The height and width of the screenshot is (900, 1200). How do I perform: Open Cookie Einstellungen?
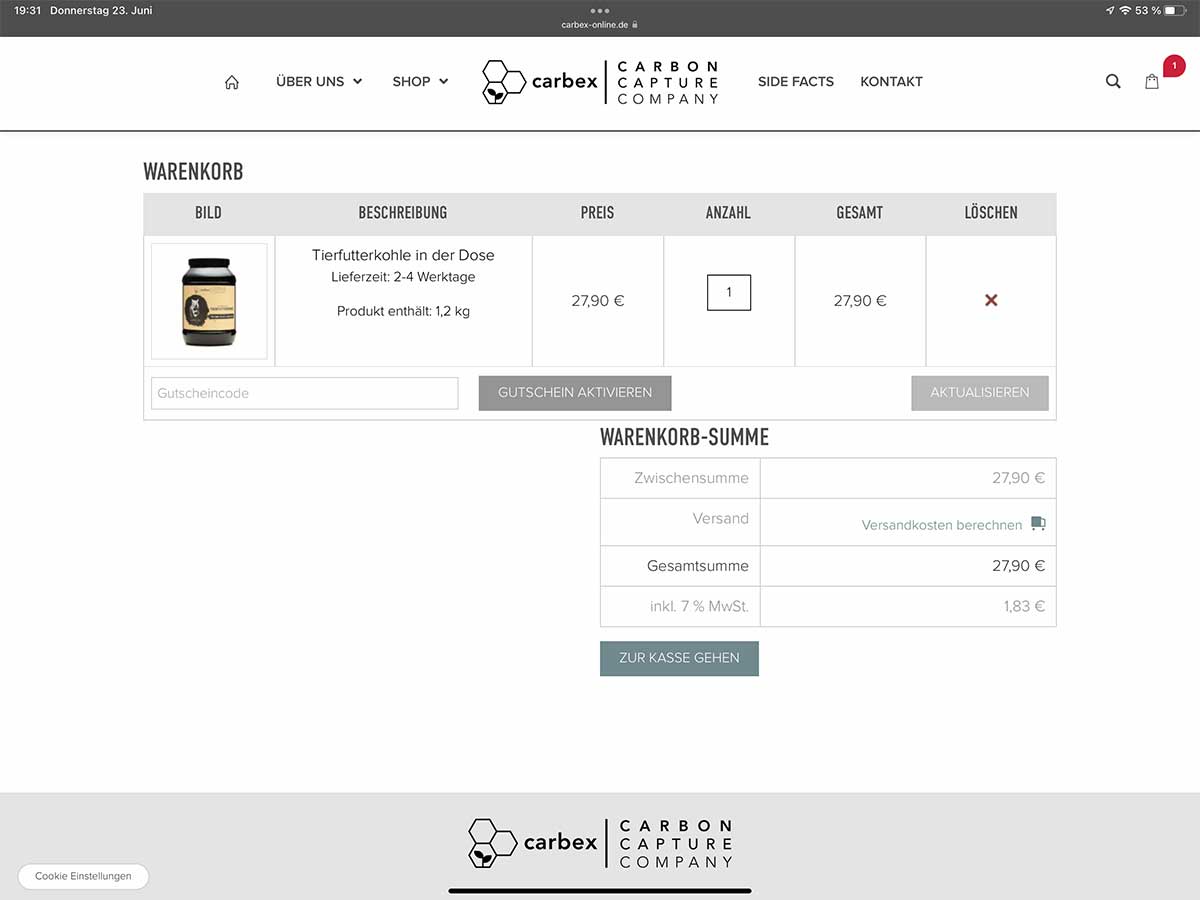click(x=83, y=876)
